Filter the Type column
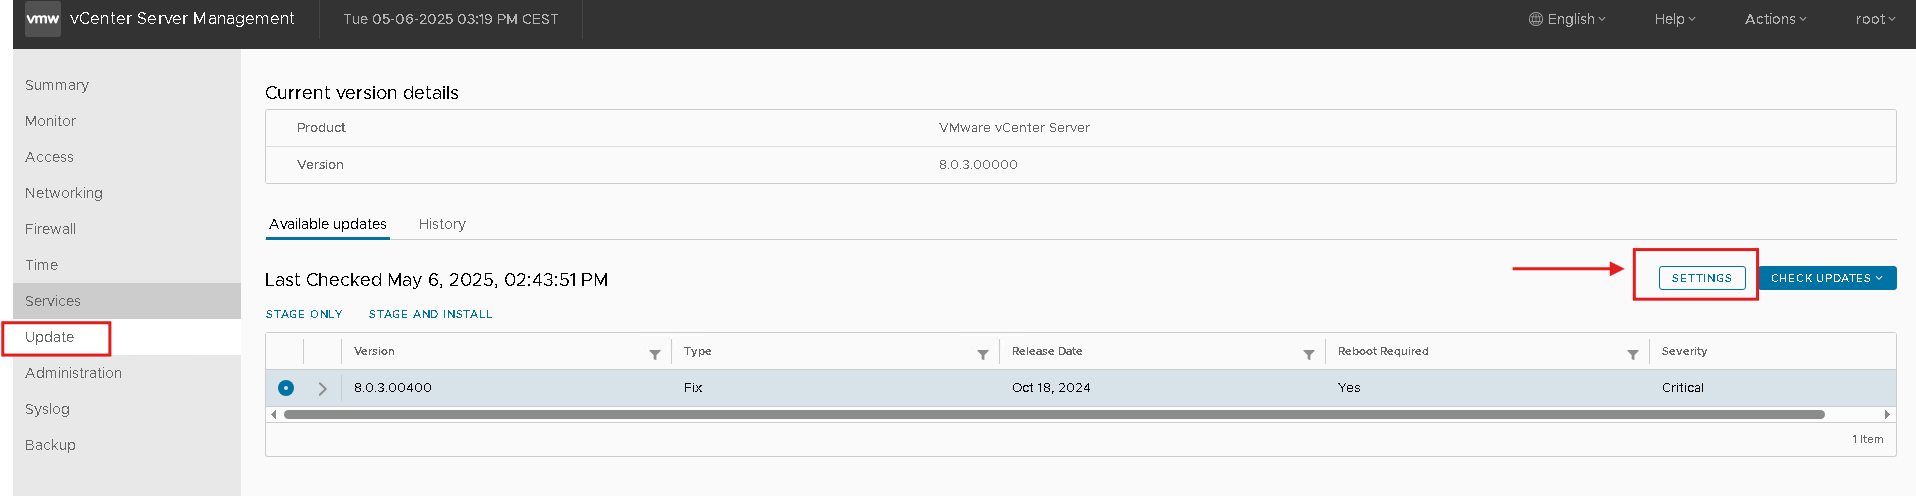Viewport: 1916px width, 496px height. pos(983,354)
